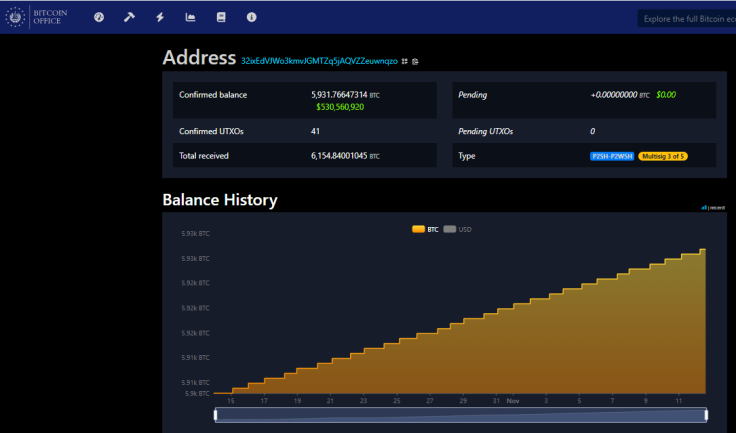Click pending amount +0.00000000 BTC

coord(620,95)
